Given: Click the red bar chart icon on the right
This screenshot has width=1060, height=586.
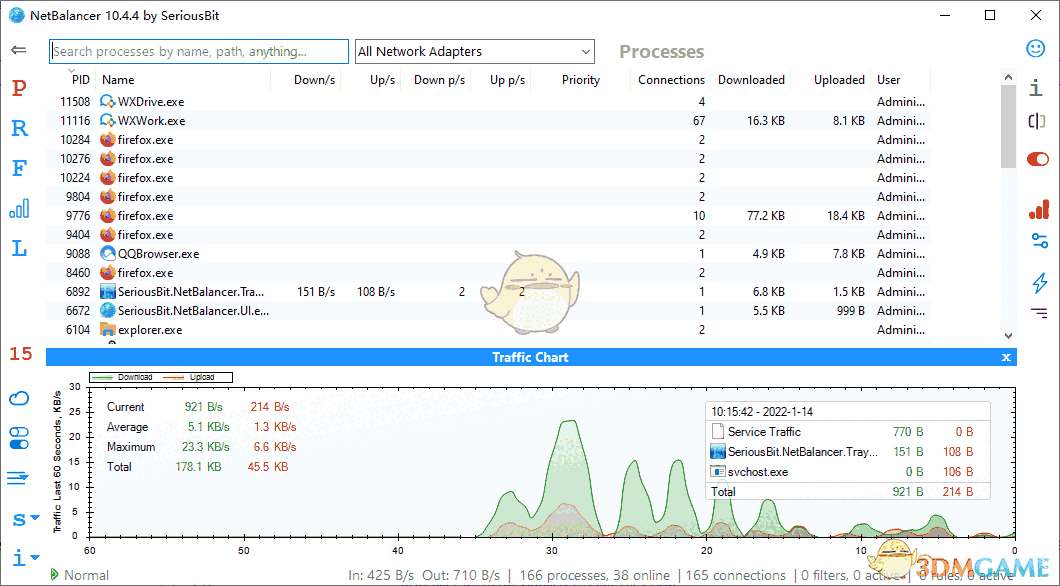Looking at the screenshot, I should 1038,209.
